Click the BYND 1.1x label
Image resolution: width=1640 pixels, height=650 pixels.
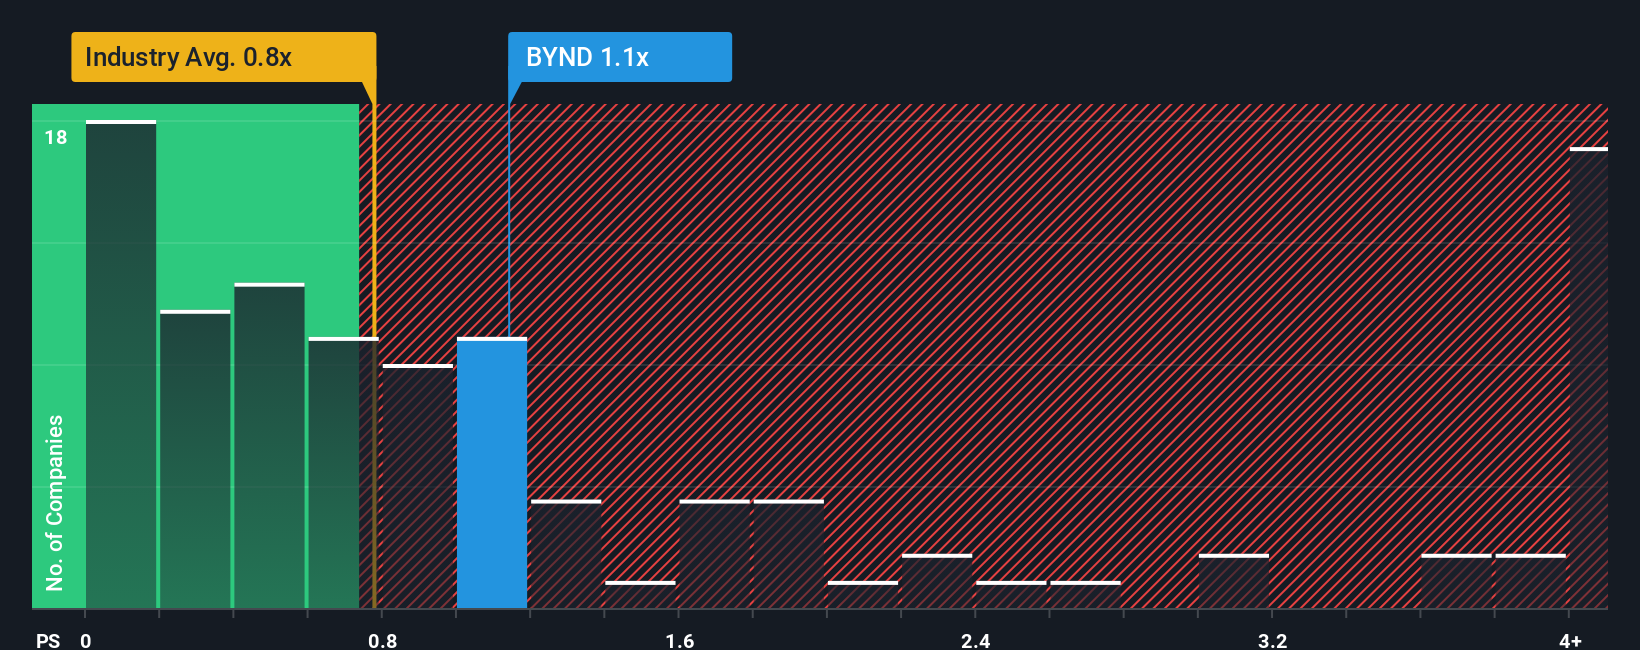click(619, 57)
